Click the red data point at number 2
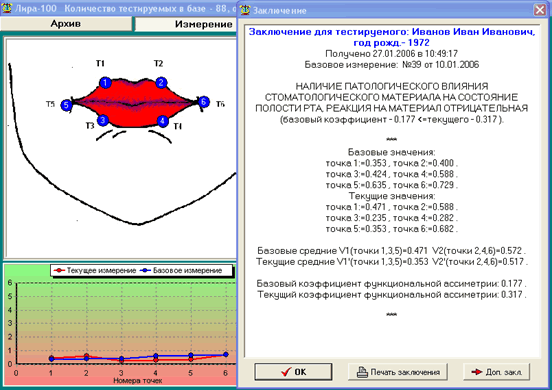This screenshot has width=552, height=390. click(86, 356)
